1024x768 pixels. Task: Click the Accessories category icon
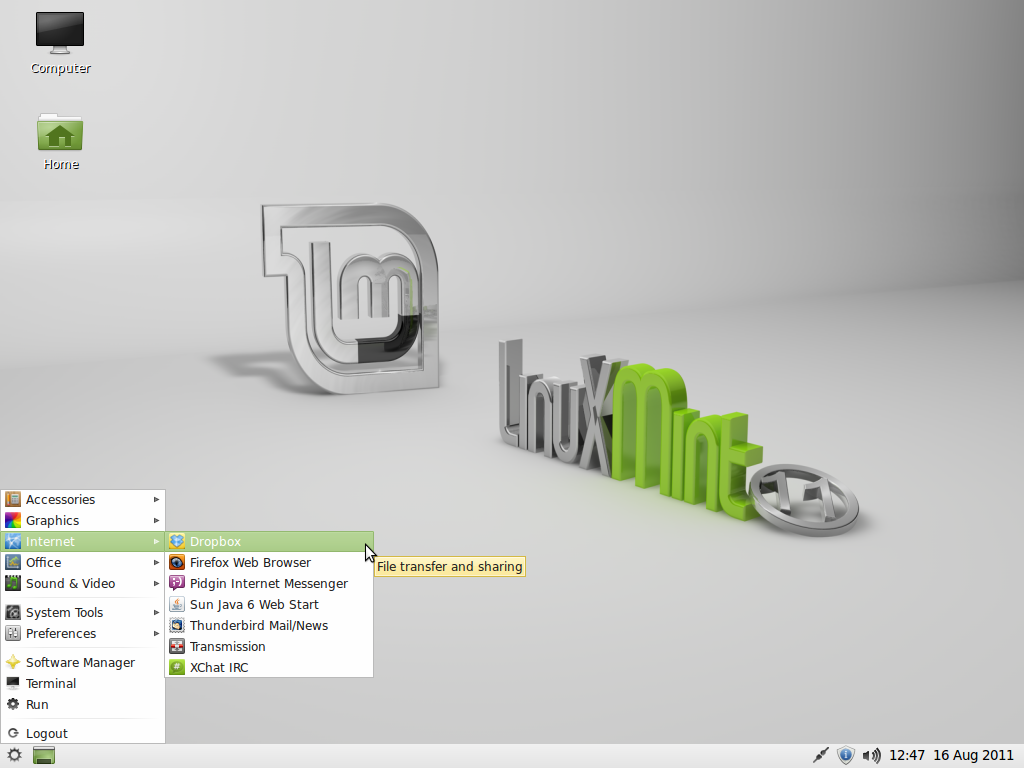13,500
